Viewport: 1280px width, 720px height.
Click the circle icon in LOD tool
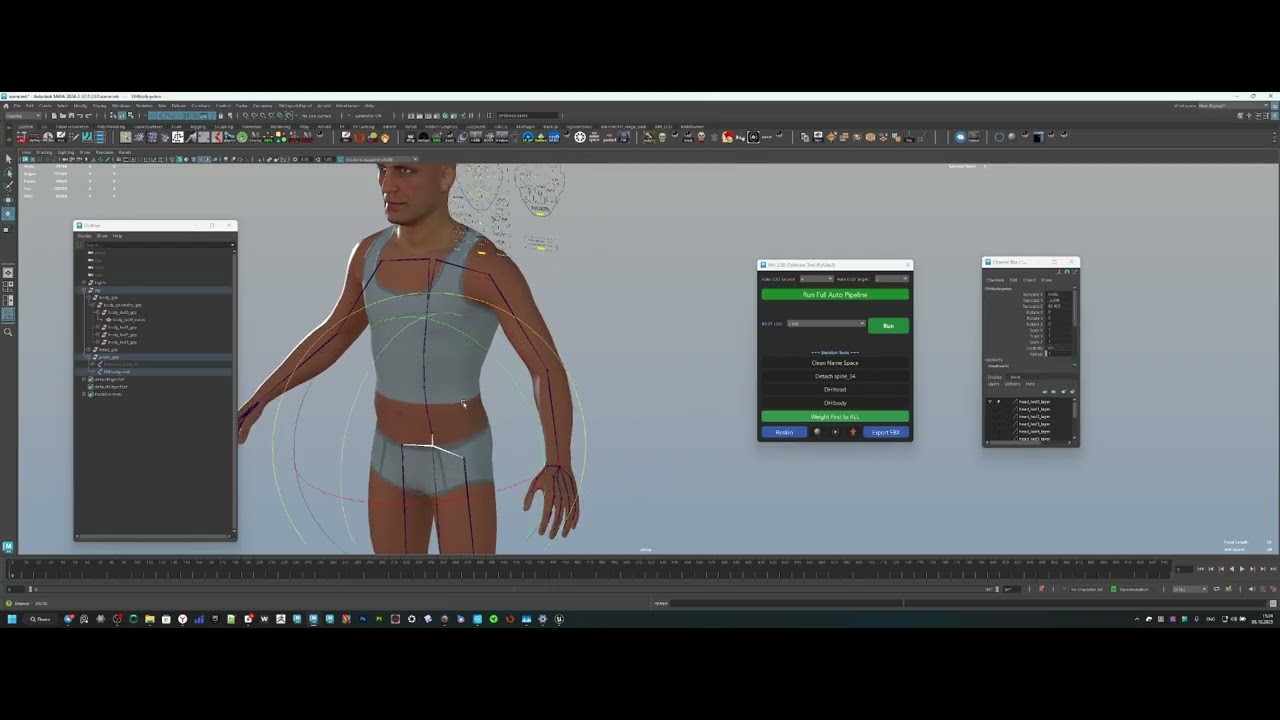(835, 432)
